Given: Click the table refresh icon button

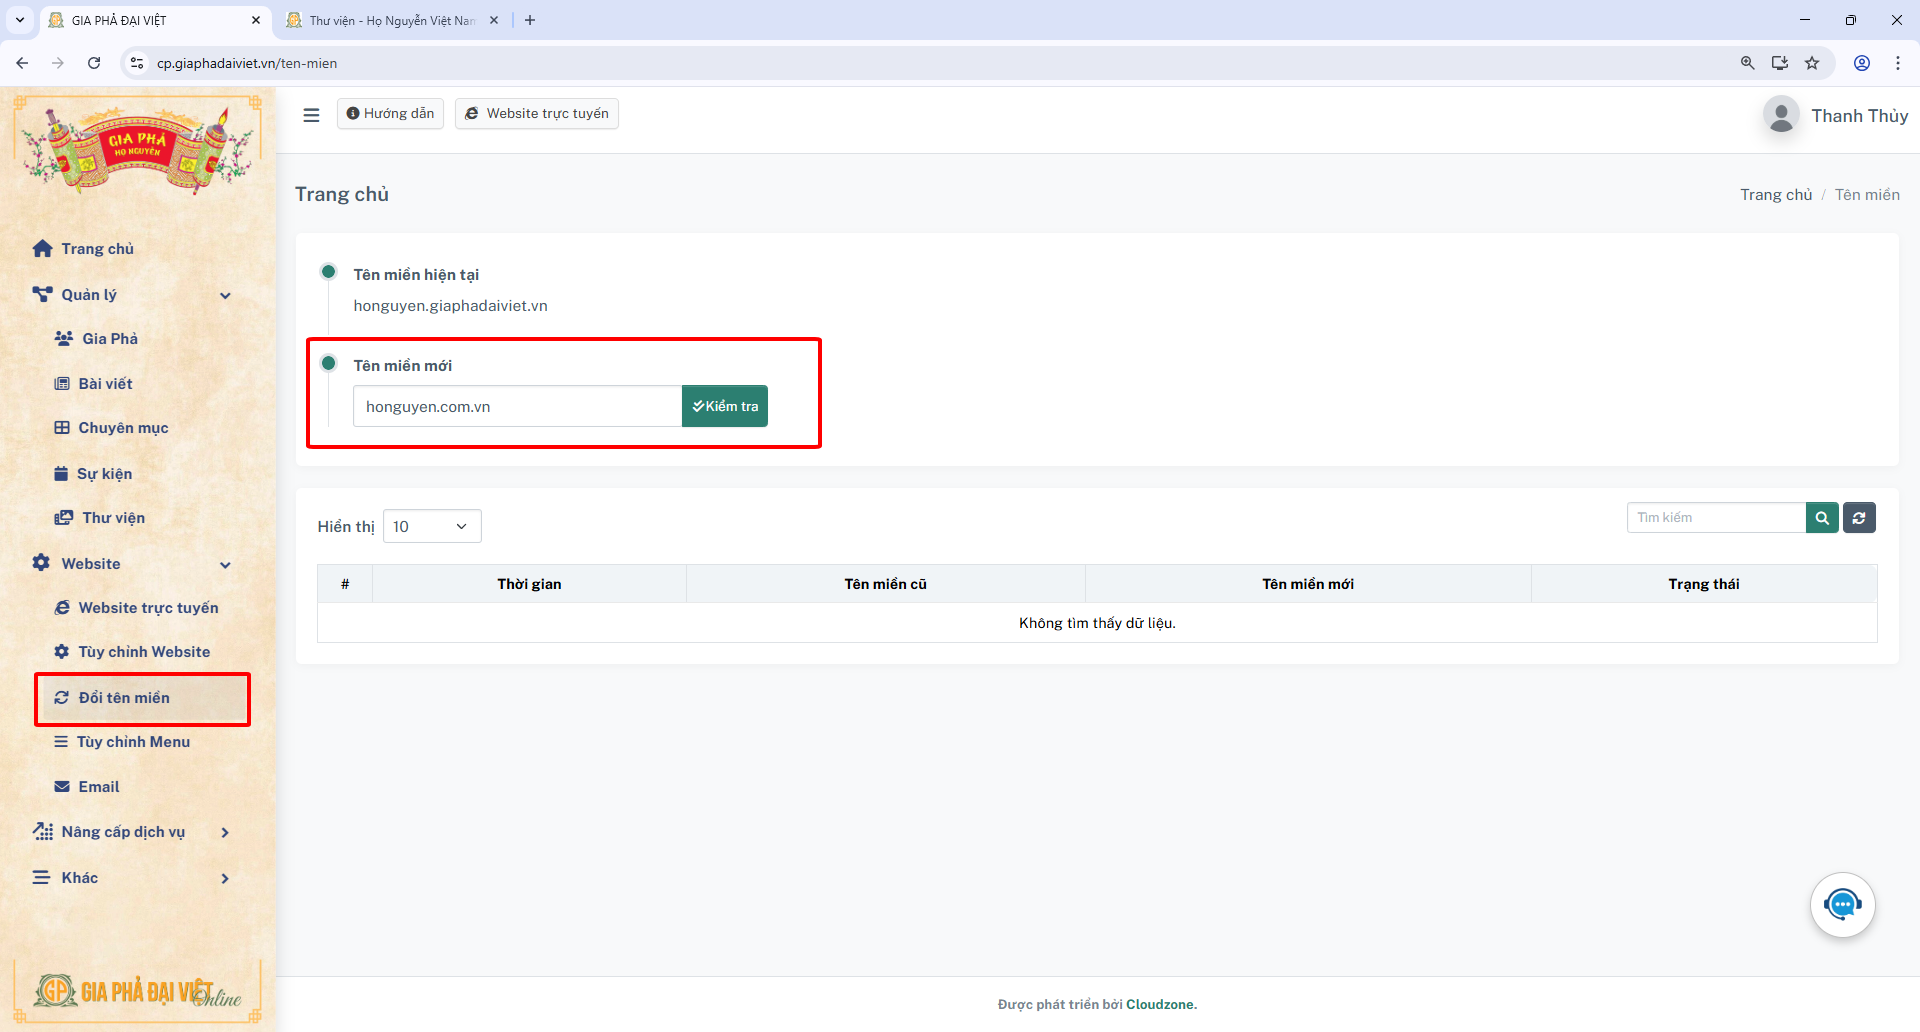Looking at the screenshot, I should 1859,518.
